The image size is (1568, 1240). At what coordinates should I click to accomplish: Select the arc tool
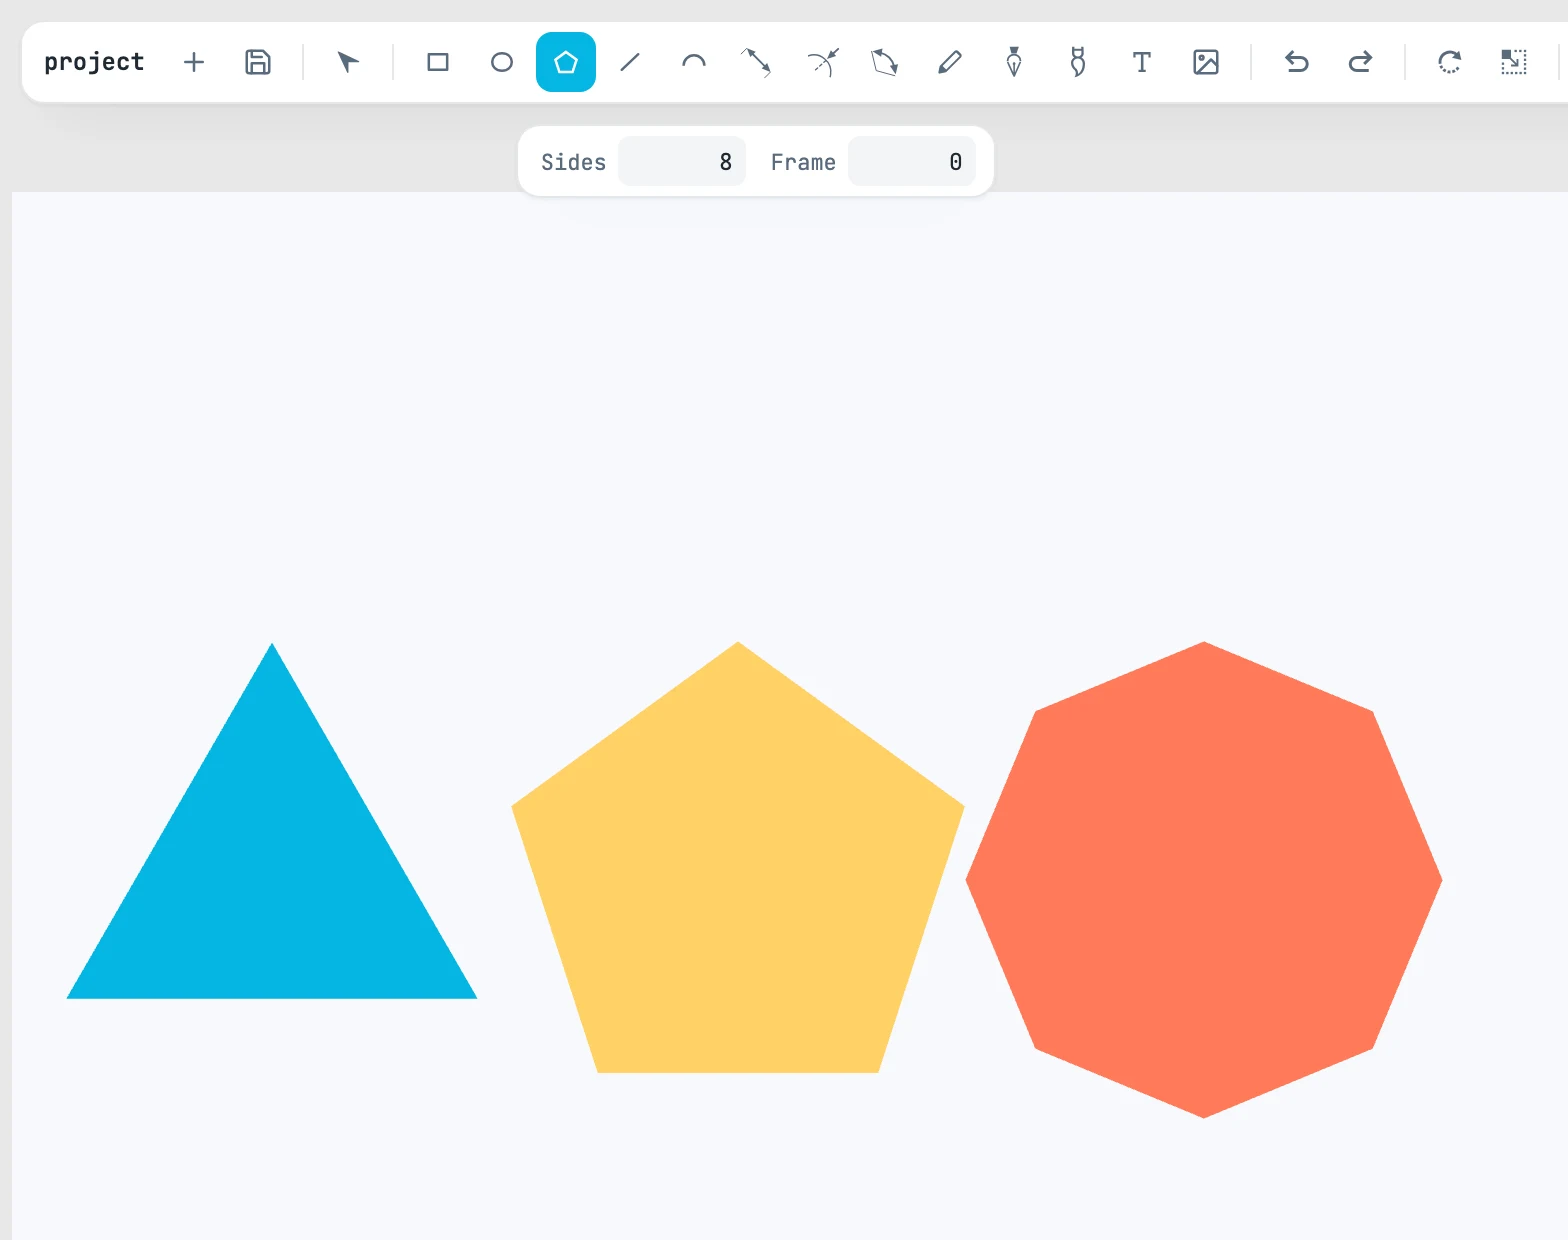point(694,62)
